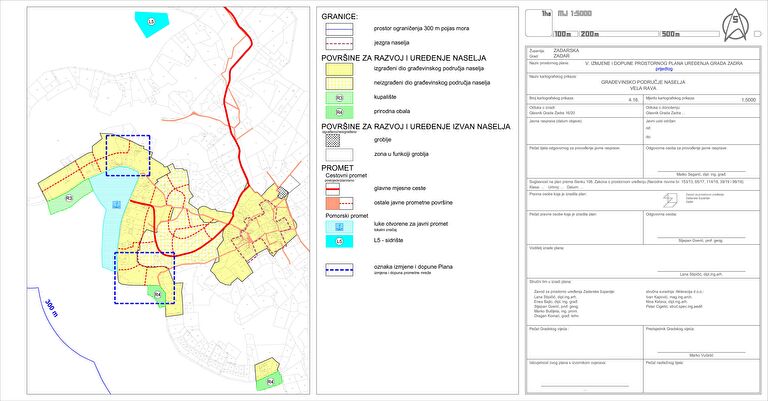Click the 'Marko Vučetić' signature name
Screen dimensions: 768x401
(x=701, y=355)
